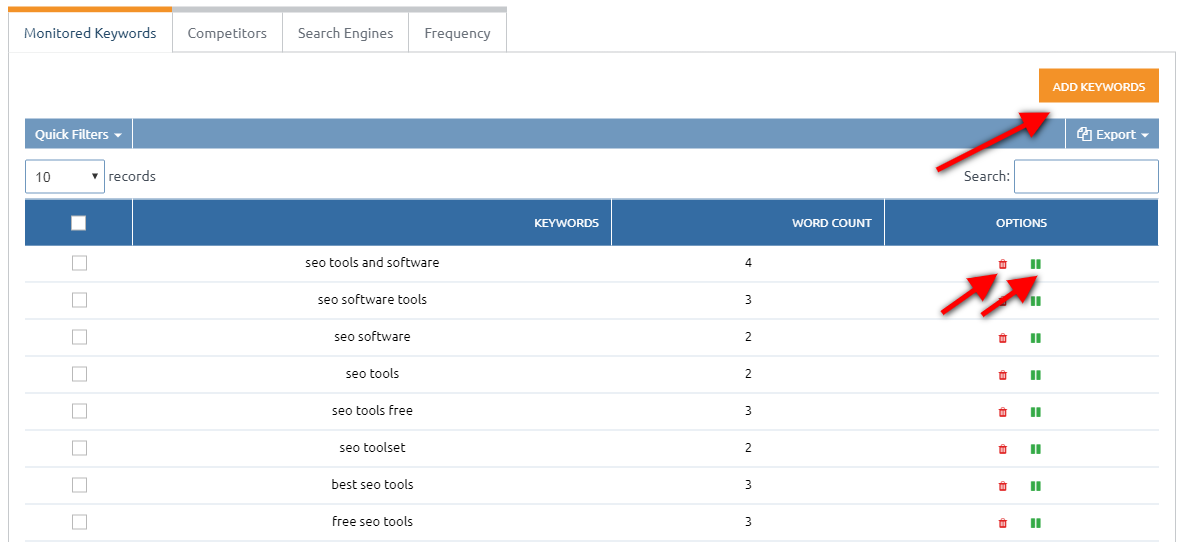Delete the 'seo tools' keyword
This screenshot has width=1186, height=542.
[x=1003, y=375]
